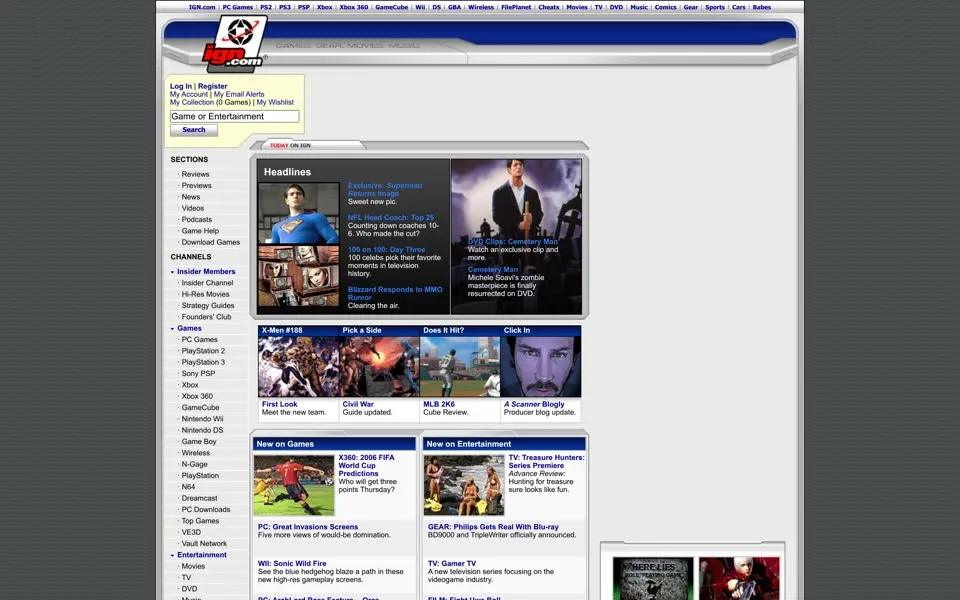Open 100 on 100: Day Three headline
960x600 pixels.
(x=386, y=250)
